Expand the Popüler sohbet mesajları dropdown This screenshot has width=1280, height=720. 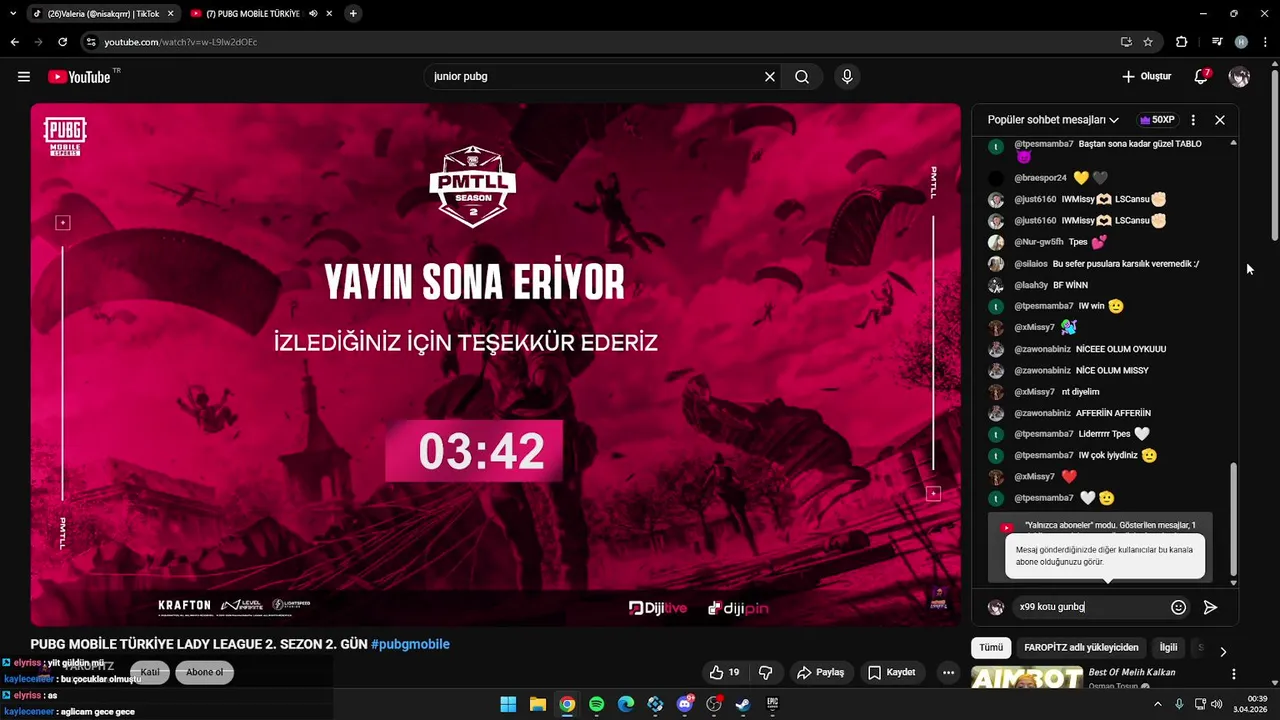coord(1053,120)
